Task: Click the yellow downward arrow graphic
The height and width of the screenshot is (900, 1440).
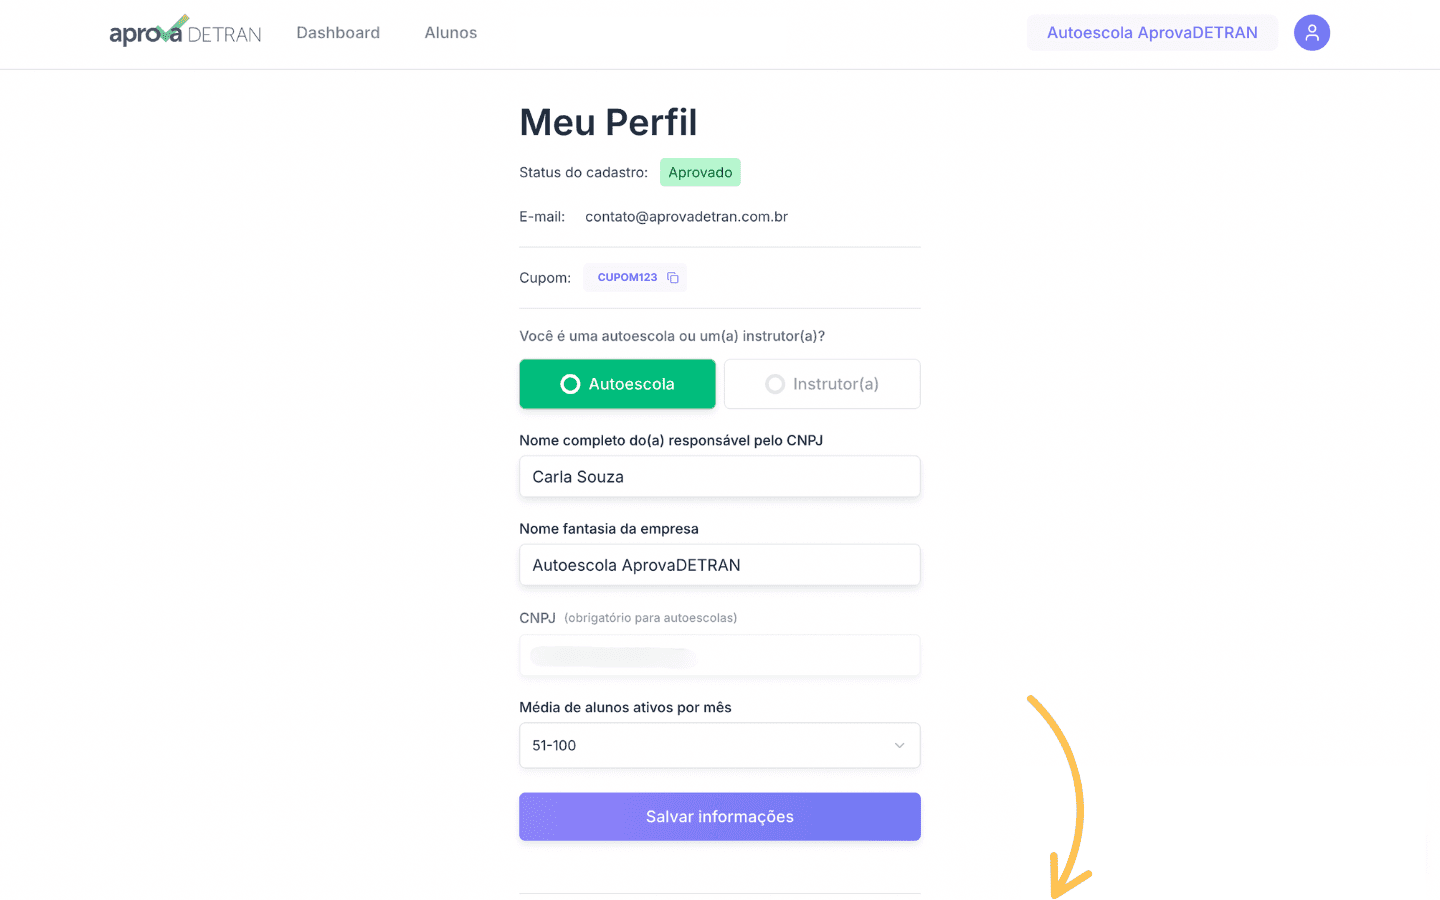Action: 1061,796
